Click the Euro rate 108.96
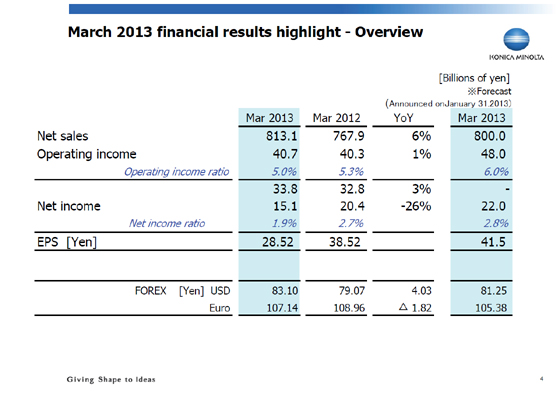This screenshot has width=560, height=396. tap(349, 308)
